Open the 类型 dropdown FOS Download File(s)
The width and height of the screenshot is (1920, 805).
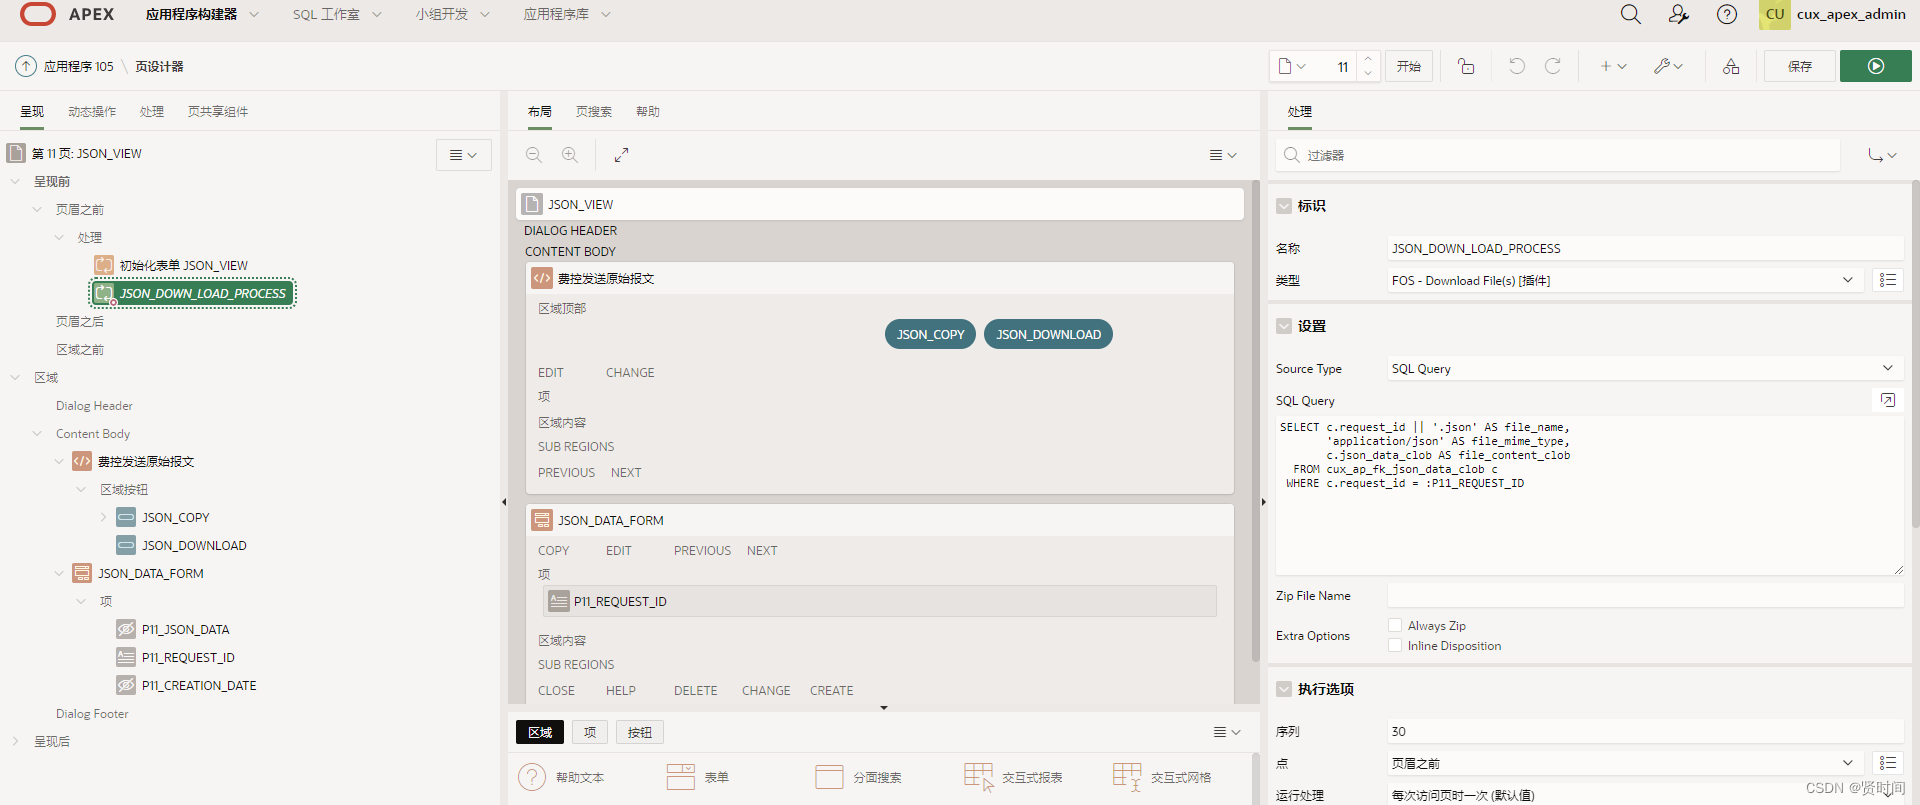1625,280
